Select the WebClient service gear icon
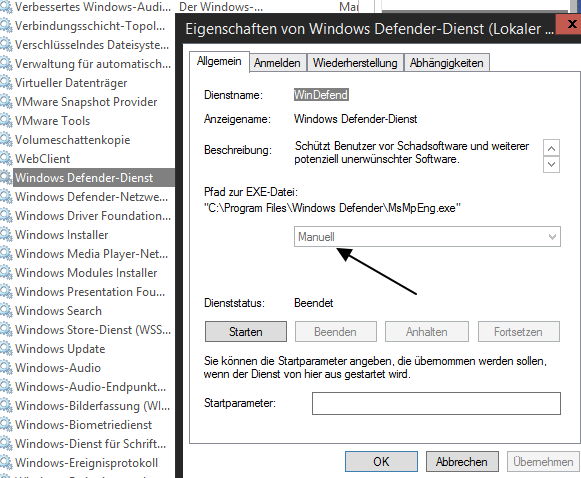The image size is (581, 478). pyautogui.click(x=6, y=159)
